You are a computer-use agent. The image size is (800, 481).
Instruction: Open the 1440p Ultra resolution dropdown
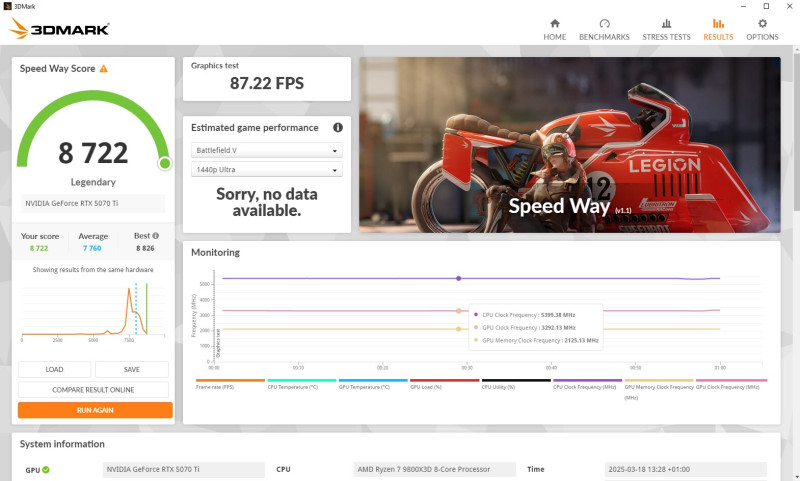pyautogui.click(x=266, y=169)
